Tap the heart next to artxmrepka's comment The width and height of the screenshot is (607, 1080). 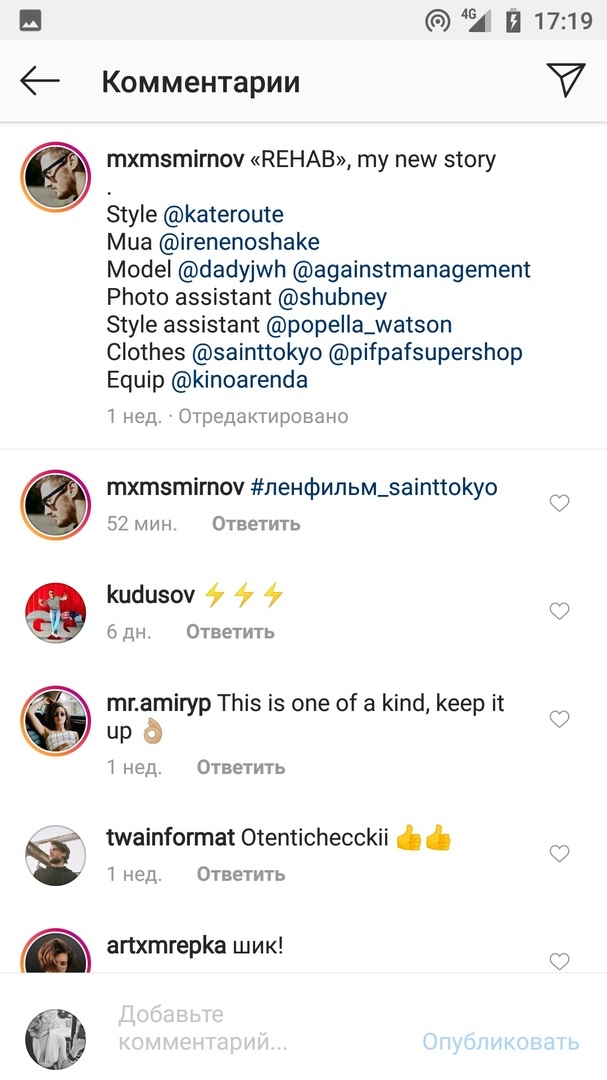[560, 961]
